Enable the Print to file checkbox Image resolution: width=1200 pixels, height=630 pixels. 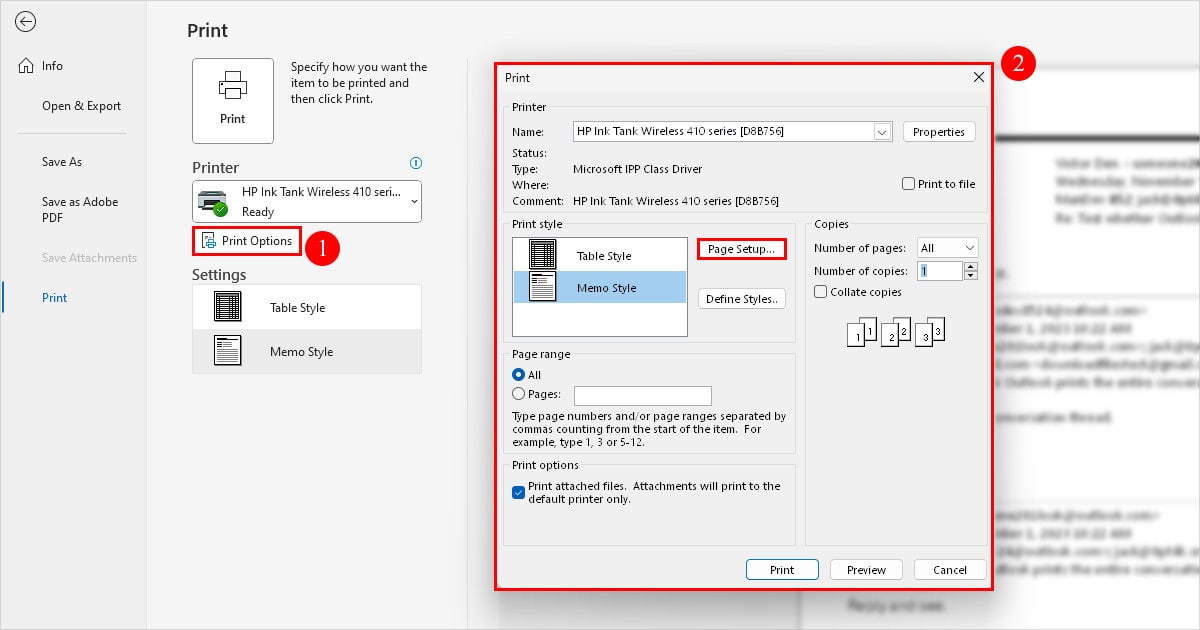click(x=908, y=184)
